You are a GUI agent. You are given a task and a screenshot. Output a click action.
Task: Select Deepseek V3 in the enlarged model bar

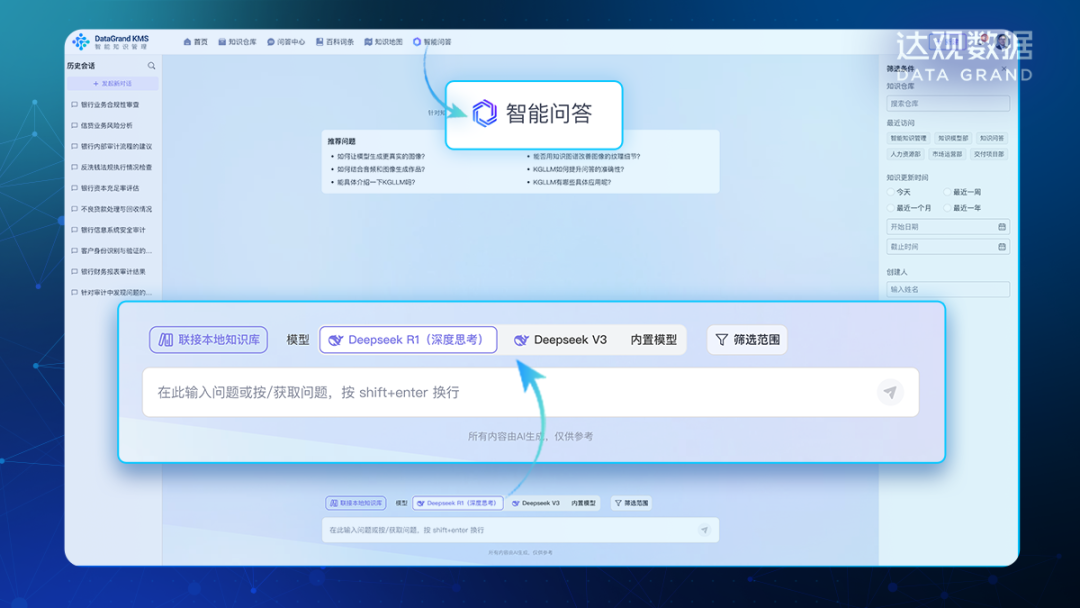560,340
